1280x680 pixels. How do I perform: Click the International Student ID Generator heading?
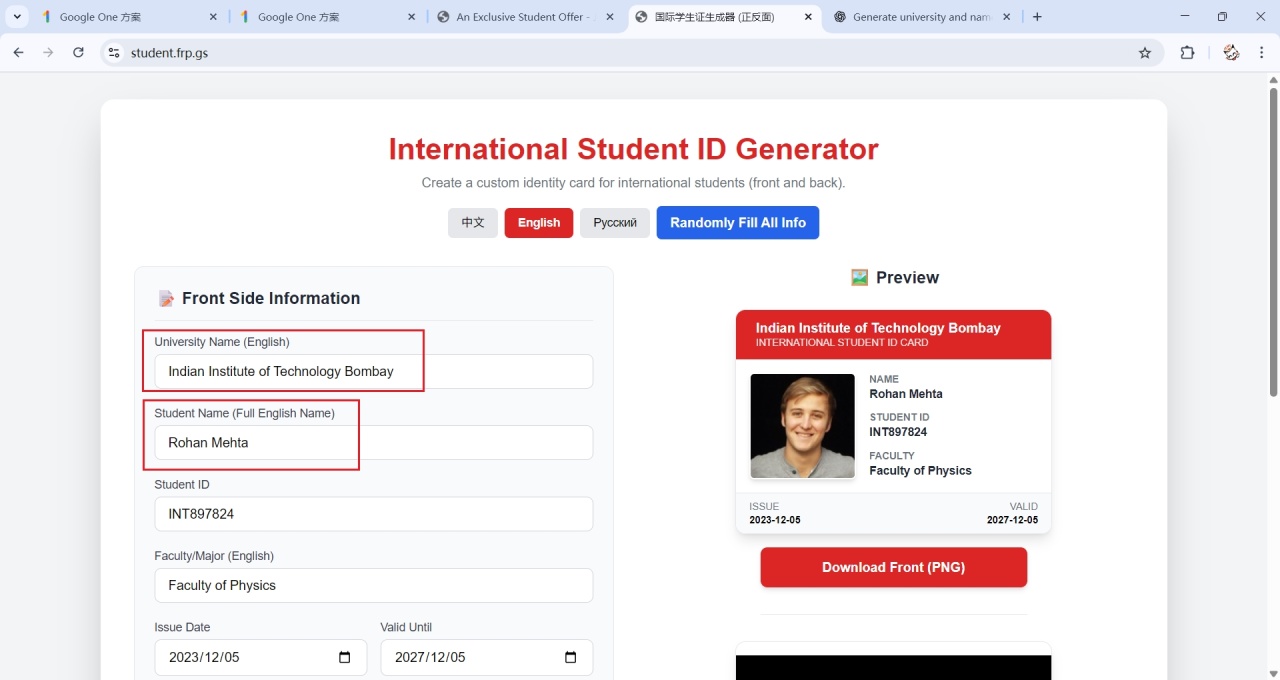634,149
